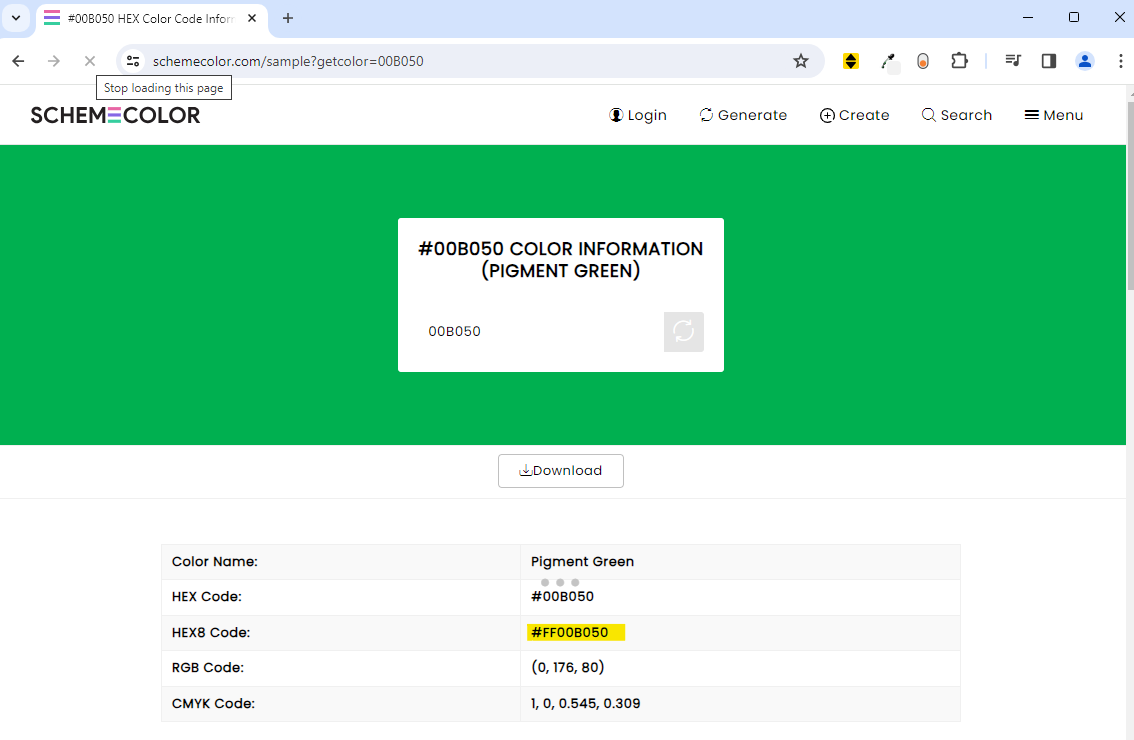Go home via the SCHEMECOLOR logo

114,114
